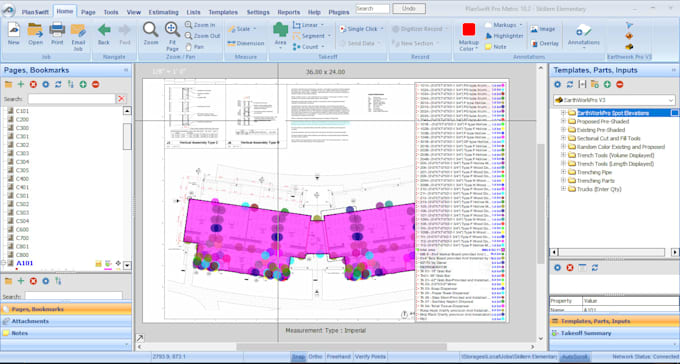The image size is (680, 364).
Task: Click the new folder icon in Pages panel
Action: (x=8, y=85)
